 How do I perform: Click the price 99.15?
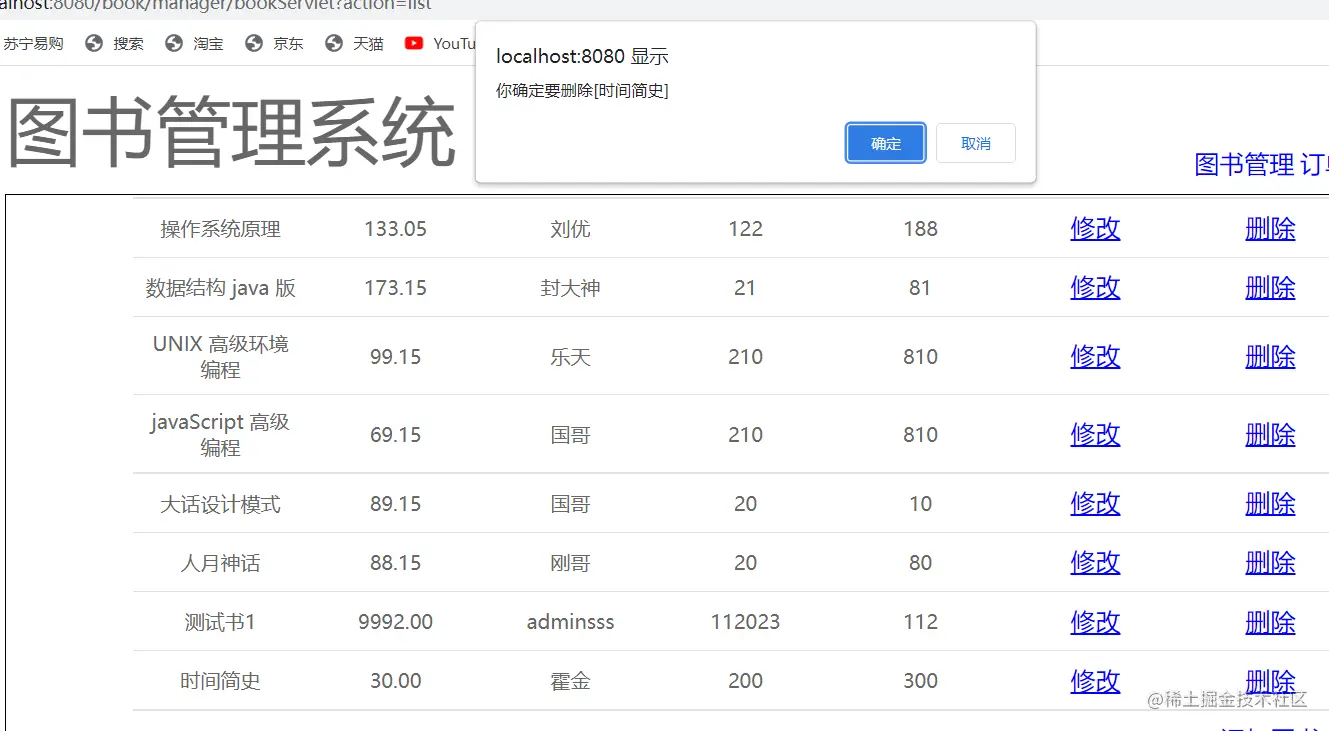click(x=395, y=357)
